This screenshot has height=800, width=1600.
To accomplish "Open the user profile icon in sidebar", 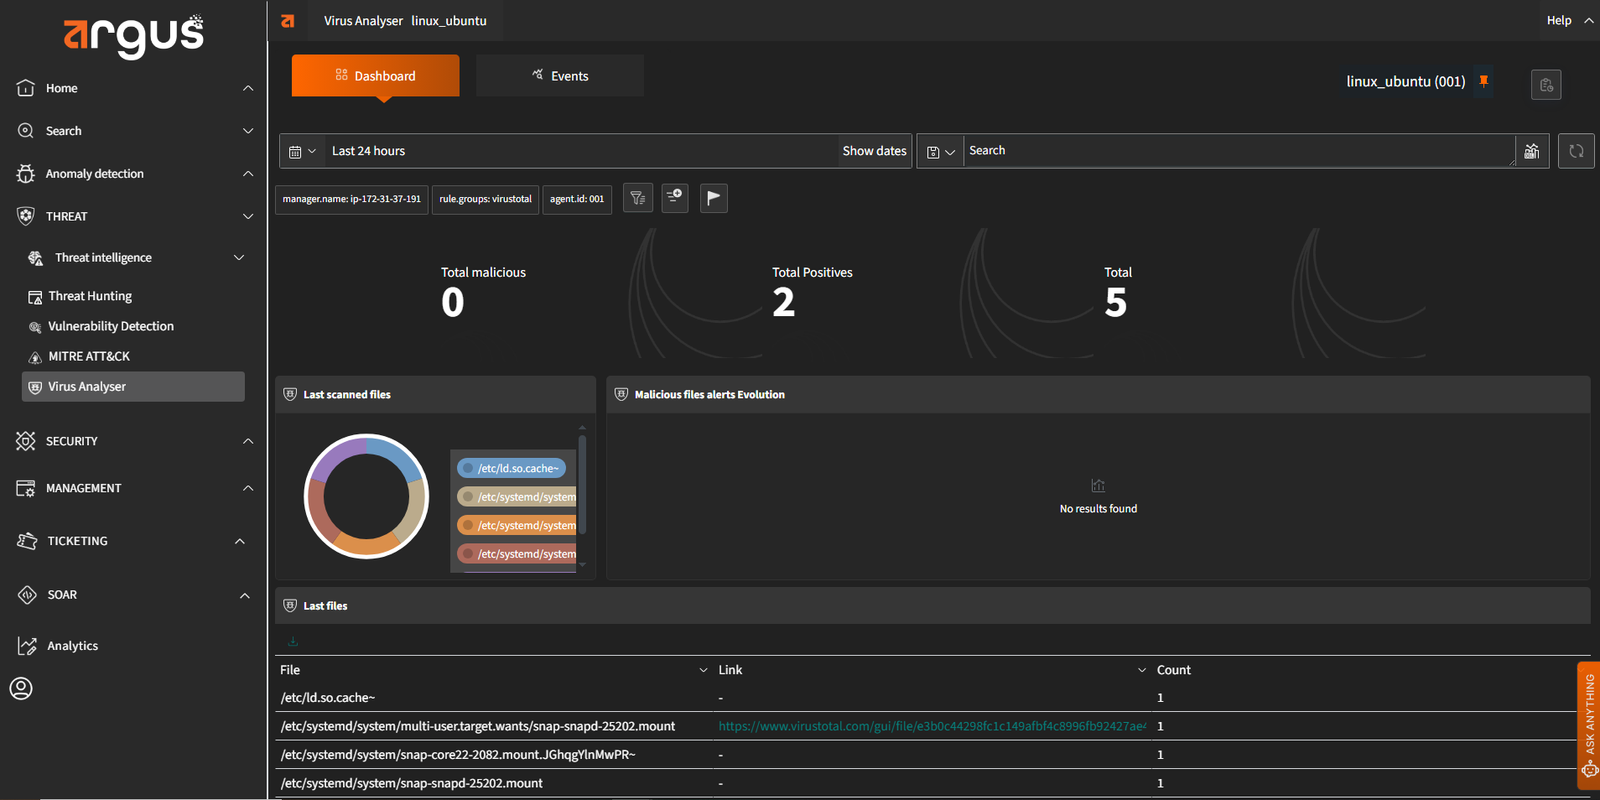I will [x=21, y=688].
